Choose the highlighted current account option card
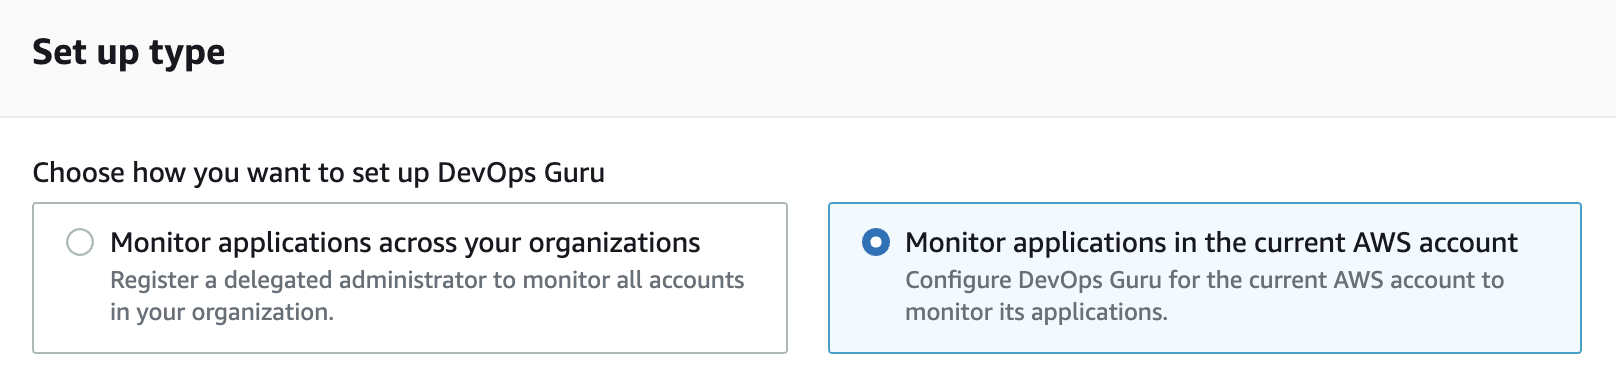Viewport: 1616px width, 380px height. click(x=1205, y=278)
